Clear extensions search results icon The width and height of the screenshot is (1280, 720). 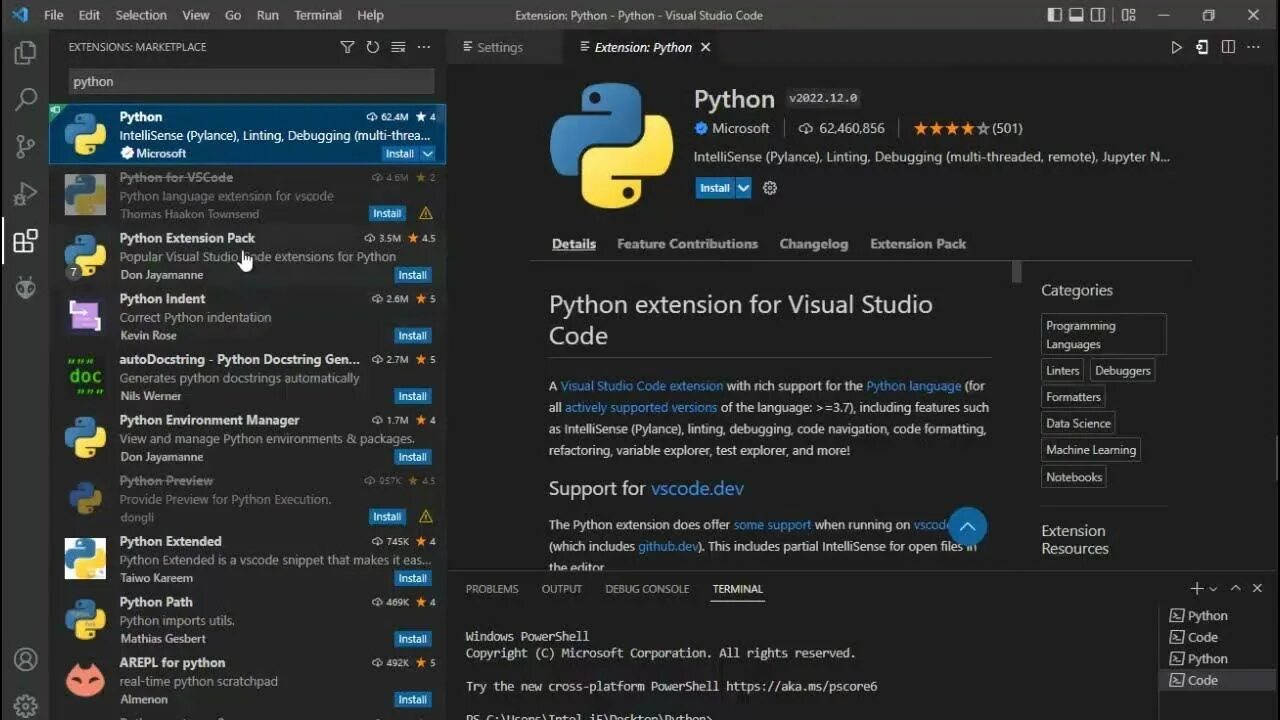coord(398,47)
